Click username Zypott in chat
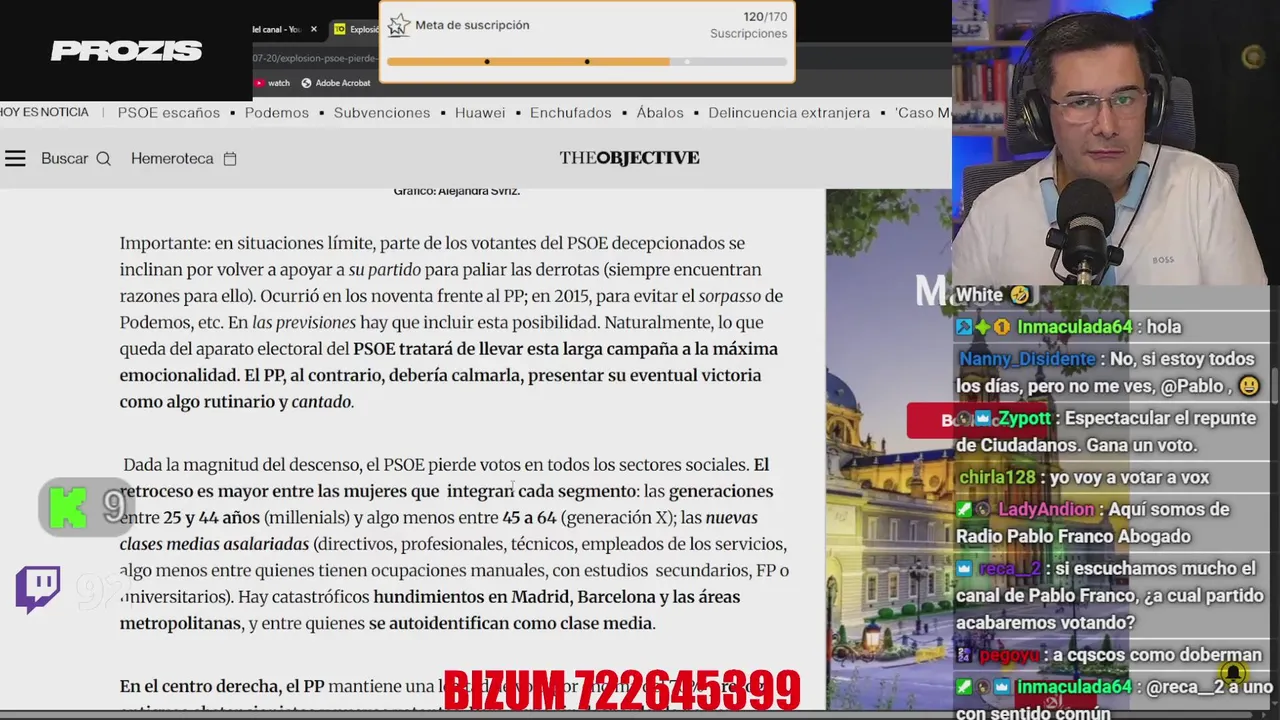The image size is (1280, 720). (1024, 418)
